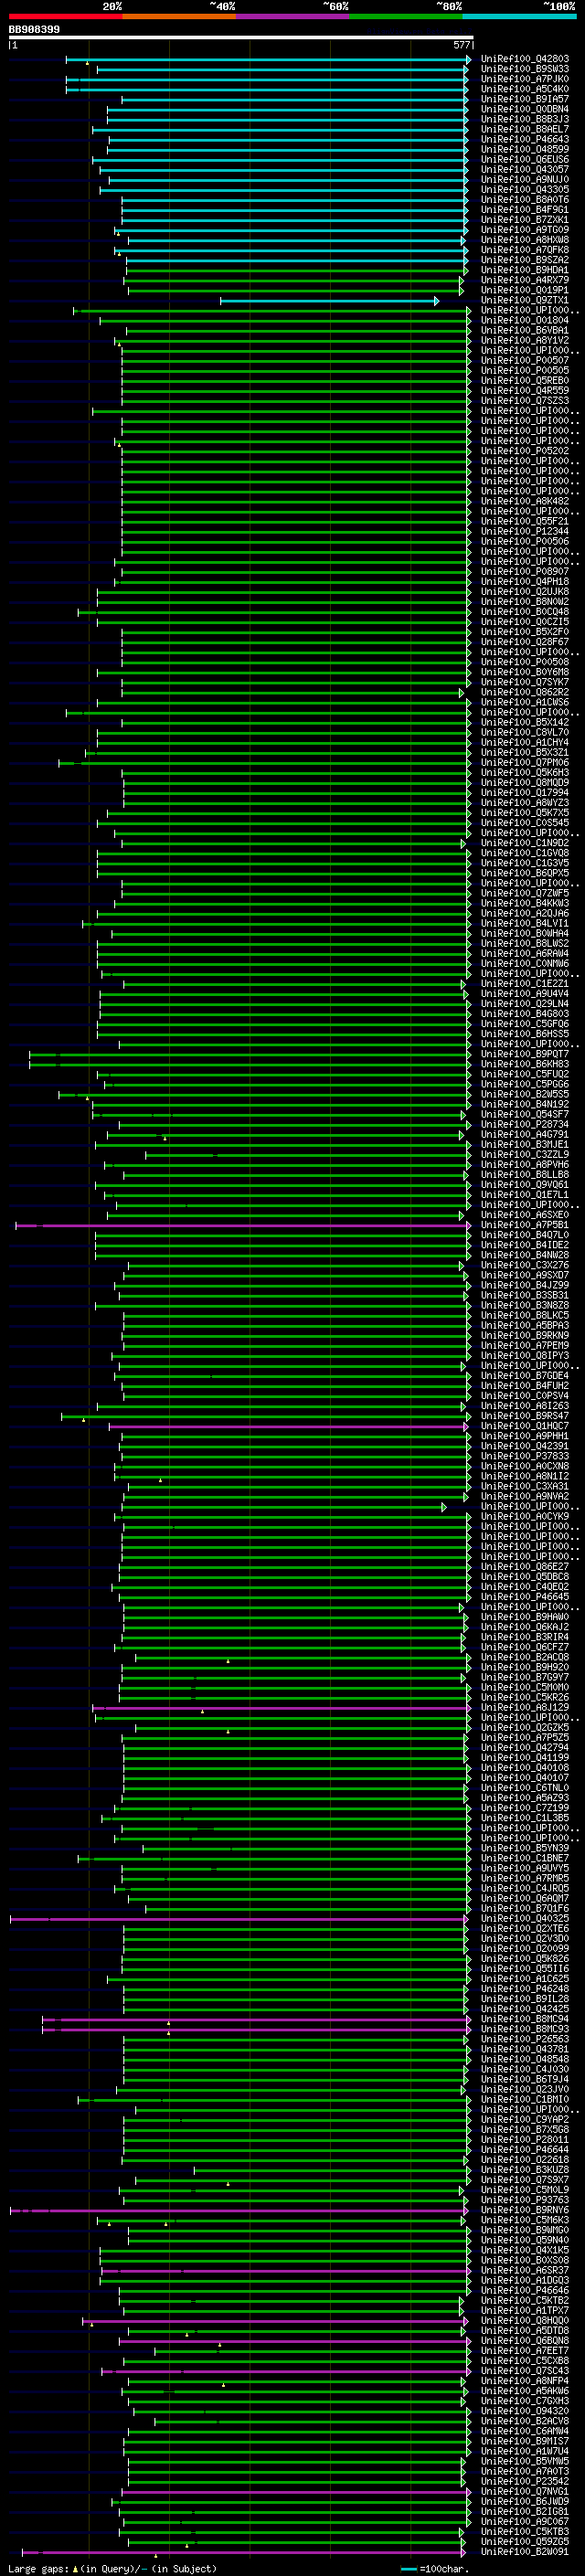Select hit UniRef100_Q42391
This screenshot has height=2576, width=585.
point(525,1446)
